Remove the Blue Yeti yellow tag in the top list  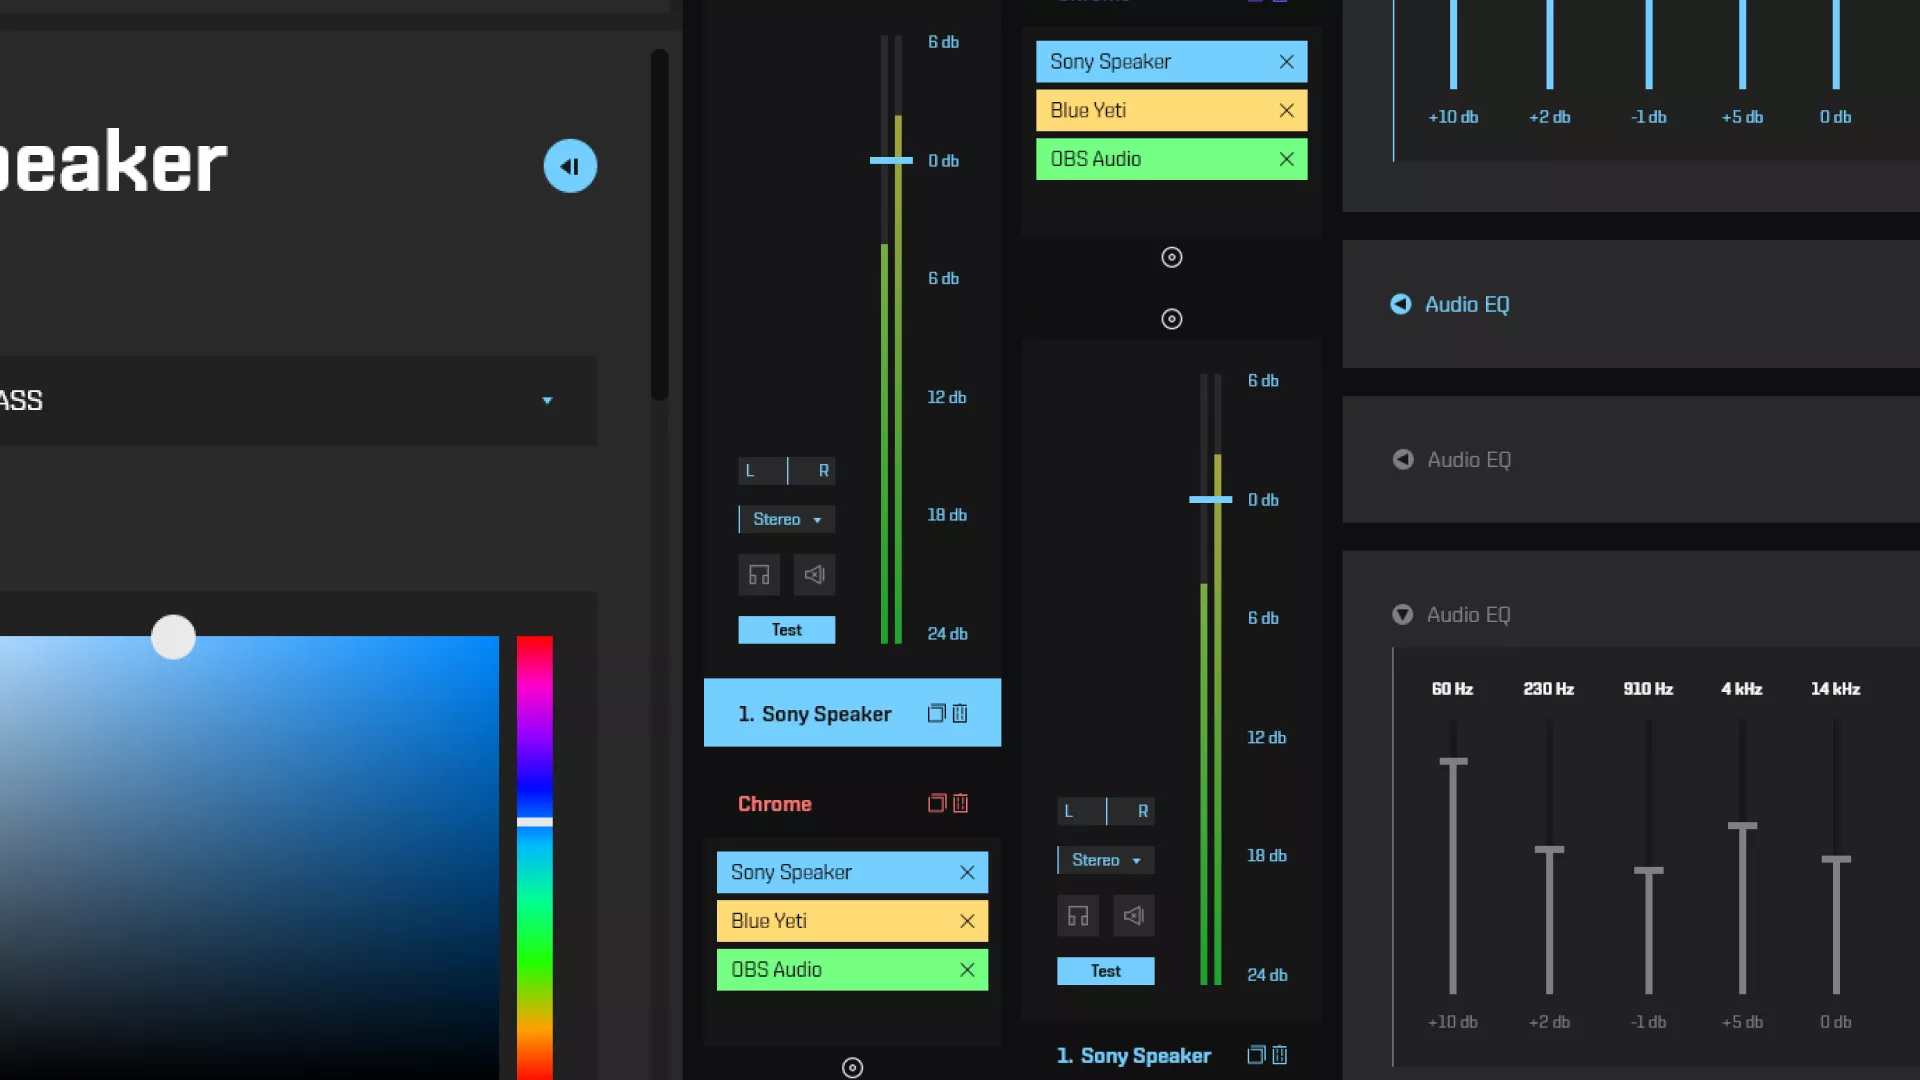[x=1286, y=111]
